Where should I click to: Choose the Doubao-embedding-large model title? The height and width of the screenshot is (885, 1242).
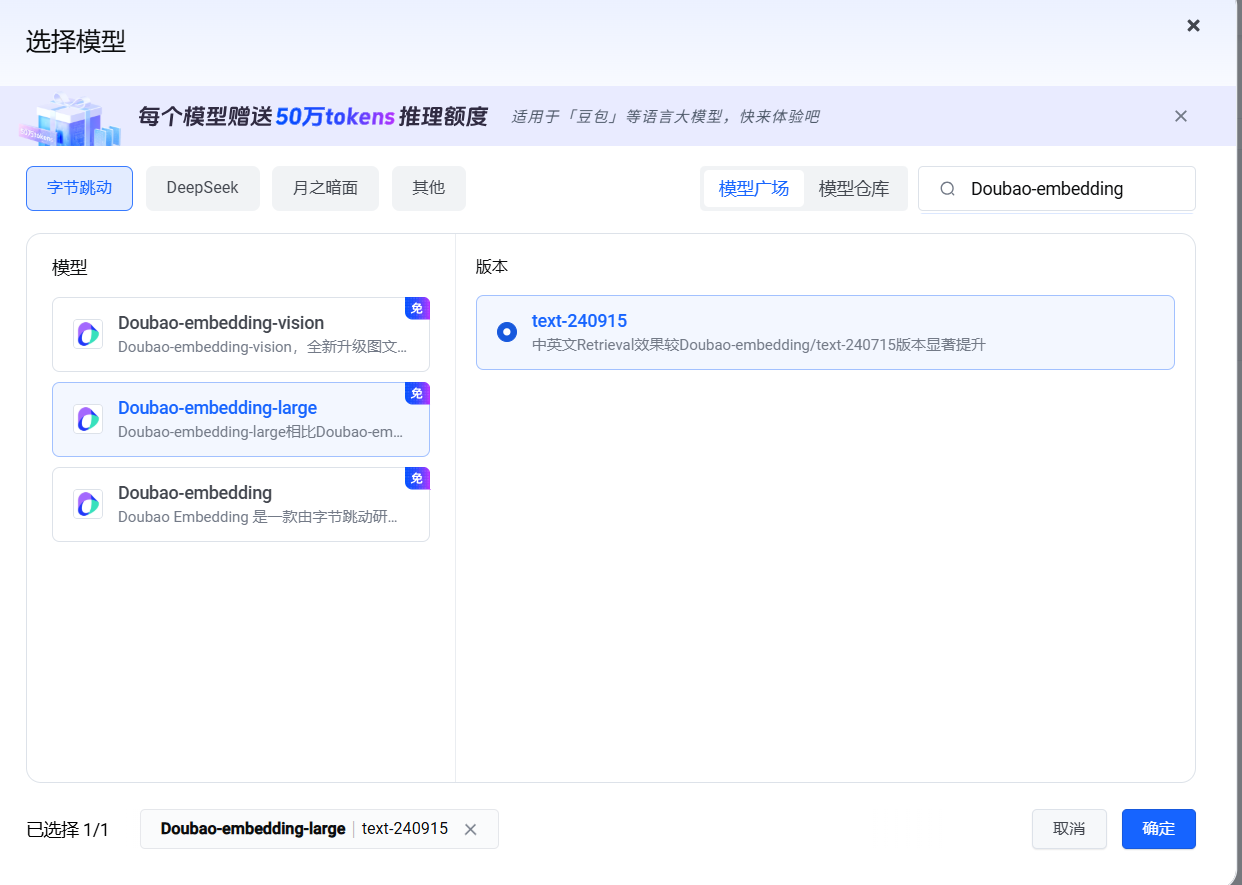217,408
